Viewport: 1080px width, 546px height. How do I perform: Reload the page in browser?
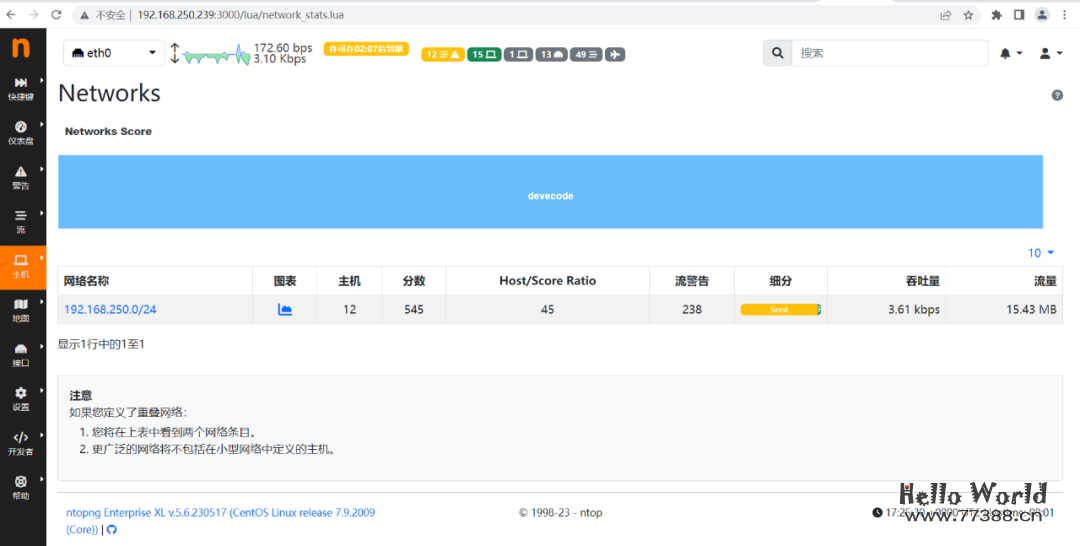(57, 14)
